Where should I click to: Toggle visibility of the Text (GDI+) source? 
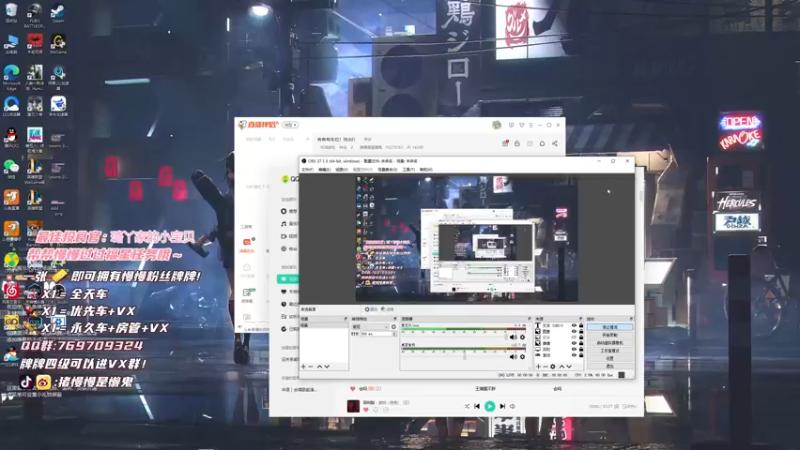[x=574, y=326]
